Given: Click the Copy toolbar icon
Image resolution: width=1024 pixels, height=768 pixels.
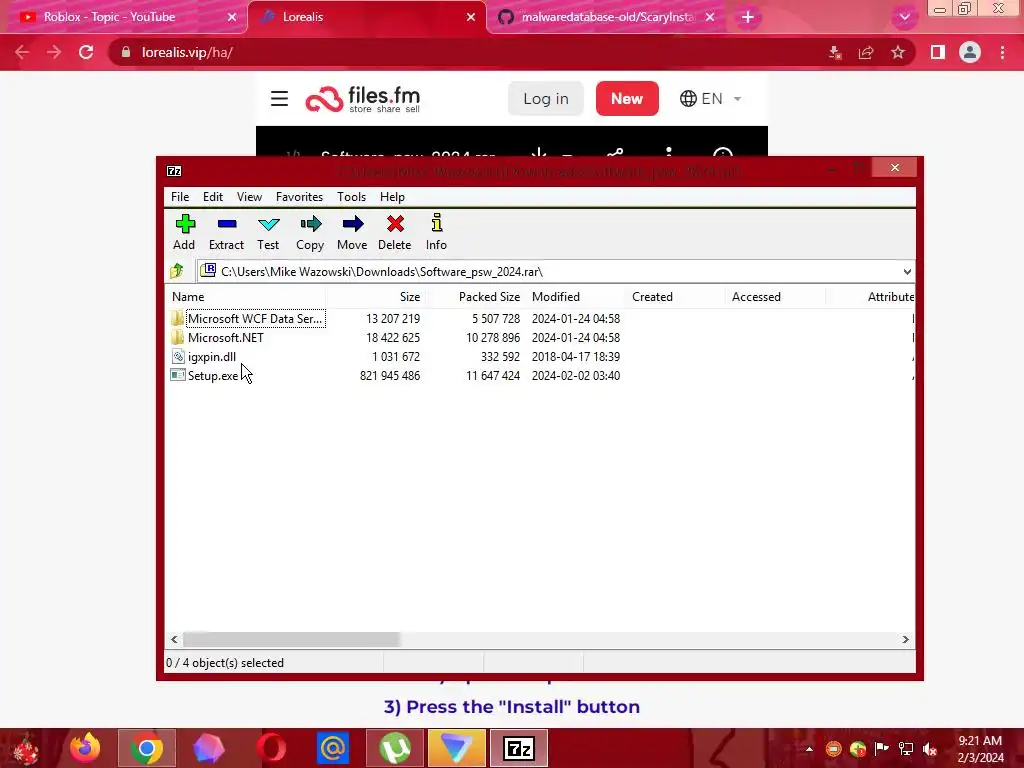Looking at the screenshot, I should click(x=310, y=232).
